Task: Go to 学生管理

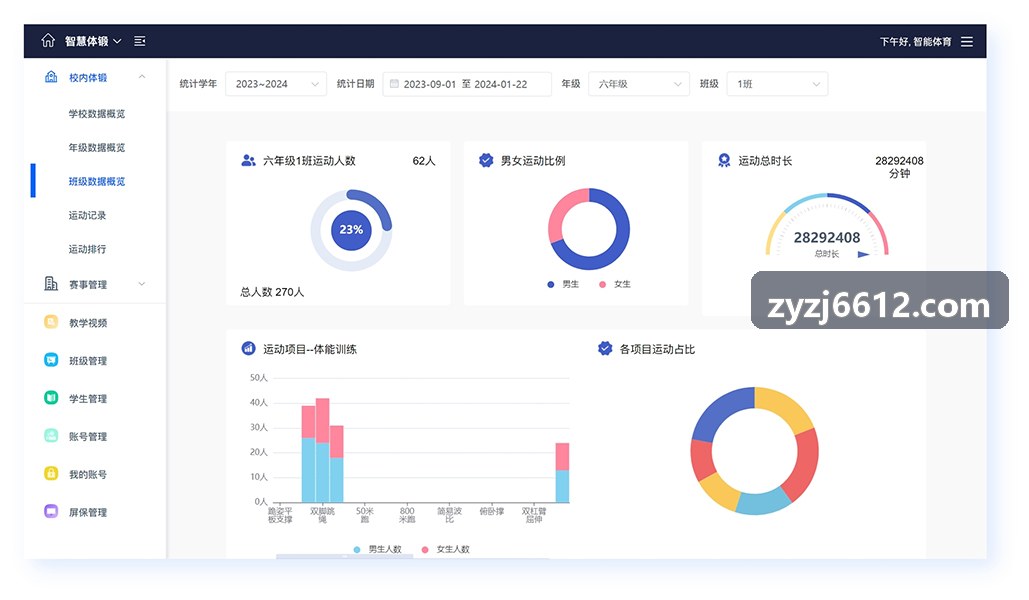Action: click(x=88, y=399)
